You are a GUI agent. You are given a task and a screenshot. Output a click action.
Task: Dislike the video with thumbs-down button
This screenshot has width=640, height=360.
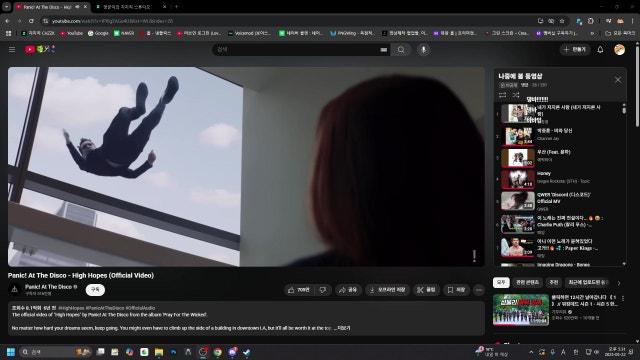point(323,290)
